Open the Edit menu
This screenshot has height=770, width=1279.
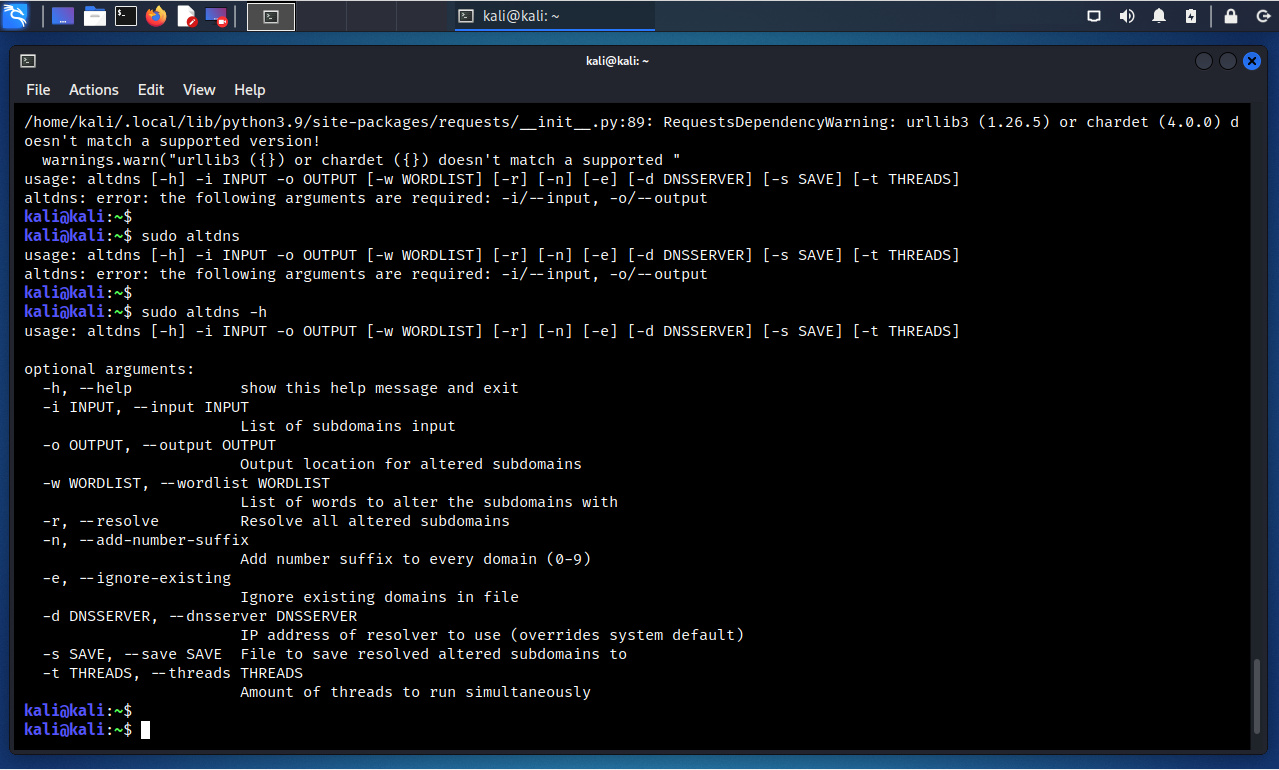pyautogui.click(x=151, y=90)
